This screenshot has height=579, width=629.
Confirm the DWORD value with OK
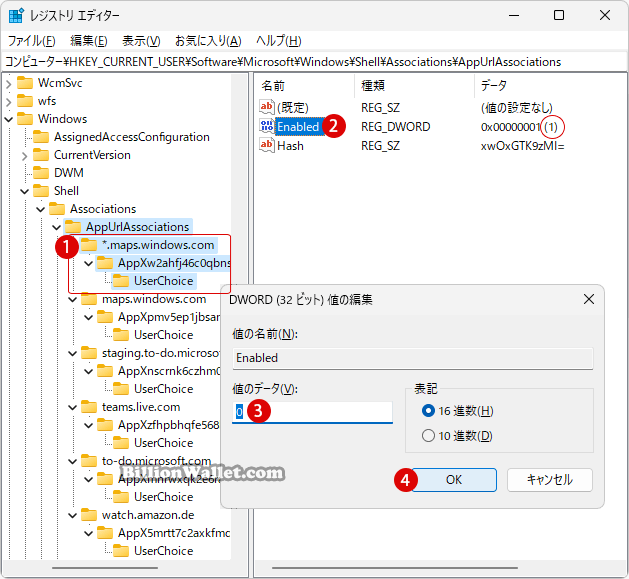454,479
